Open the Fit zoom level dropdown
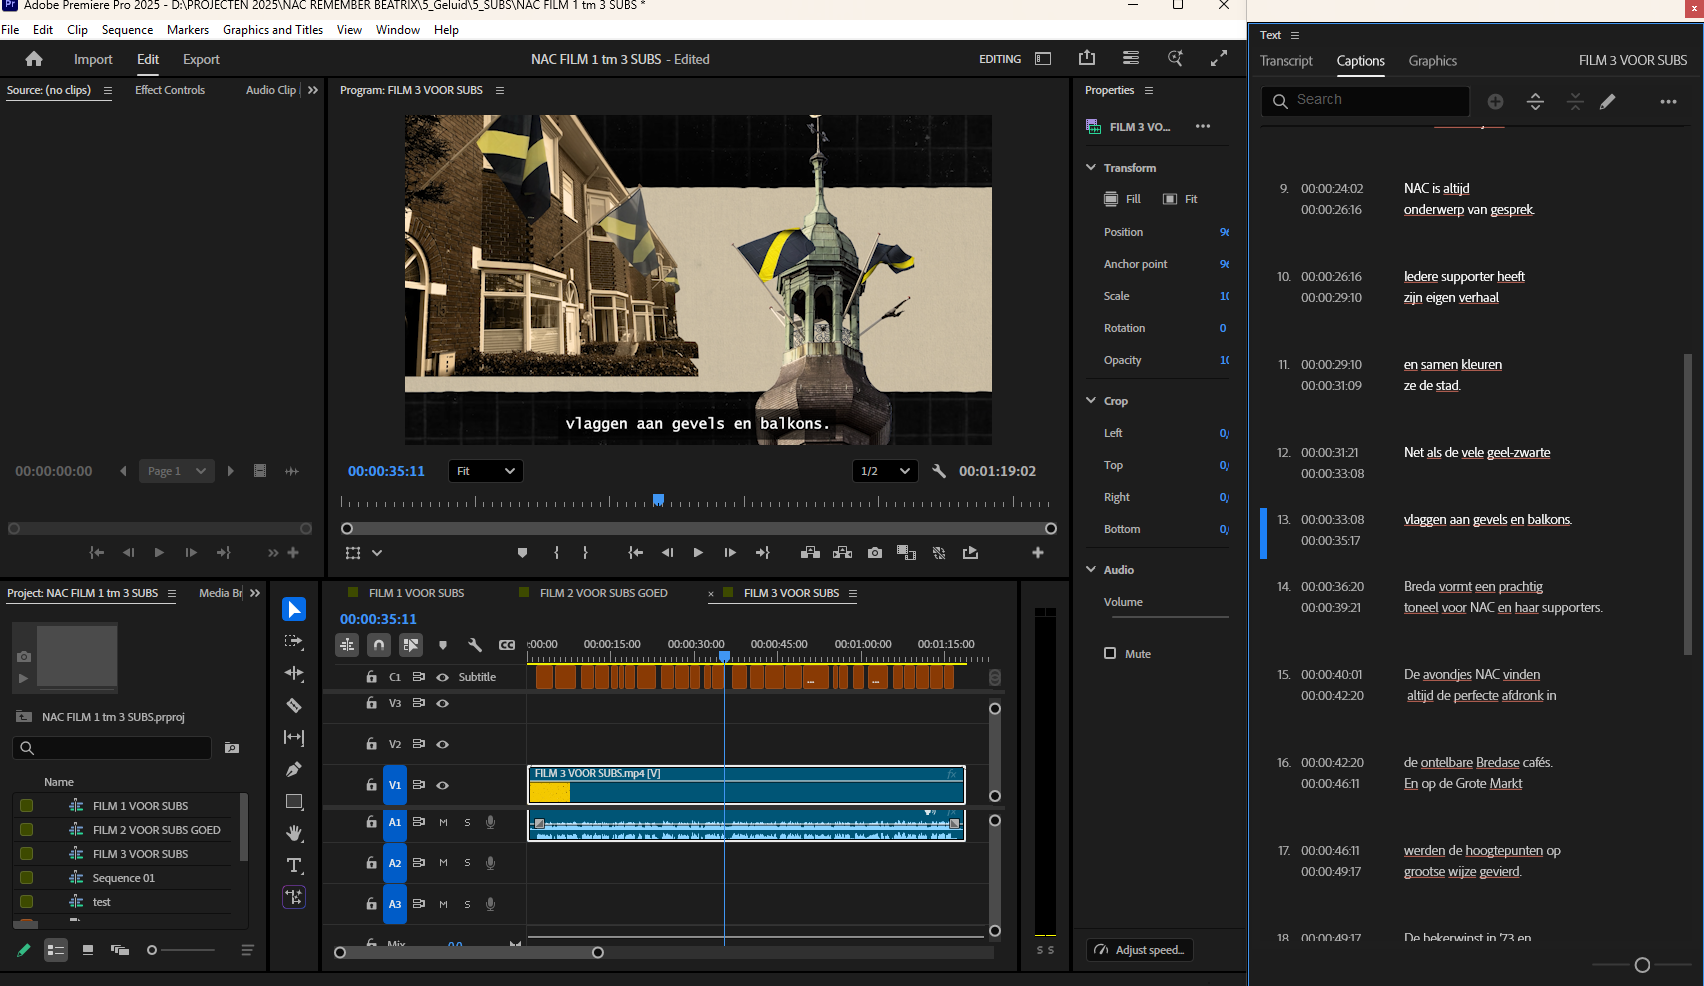The image size is (1704, 986). [486, 471]
